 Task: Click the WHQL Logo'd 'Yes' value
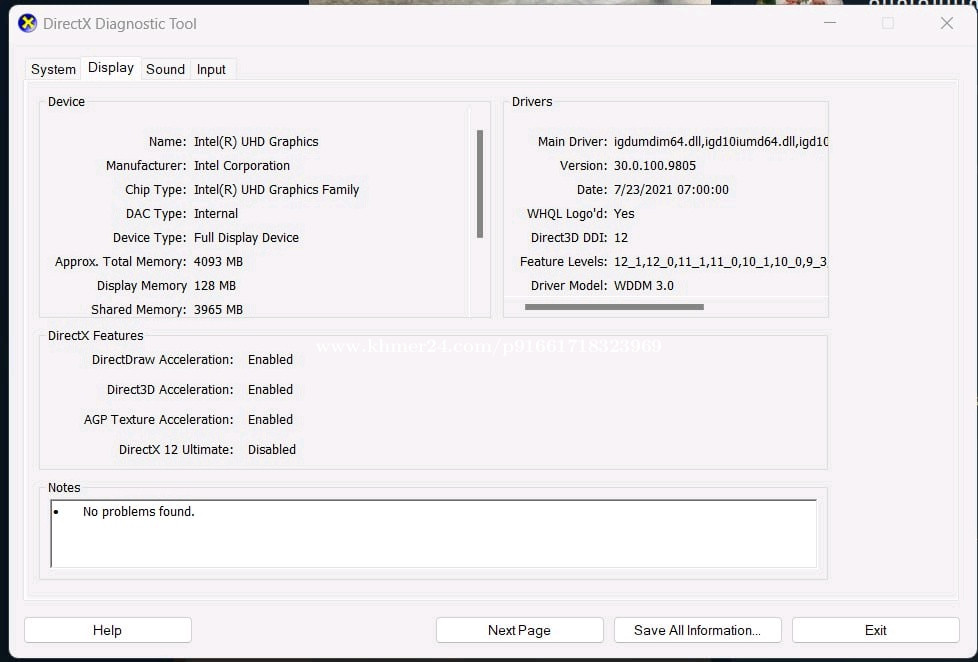click(x=624, y=213)
